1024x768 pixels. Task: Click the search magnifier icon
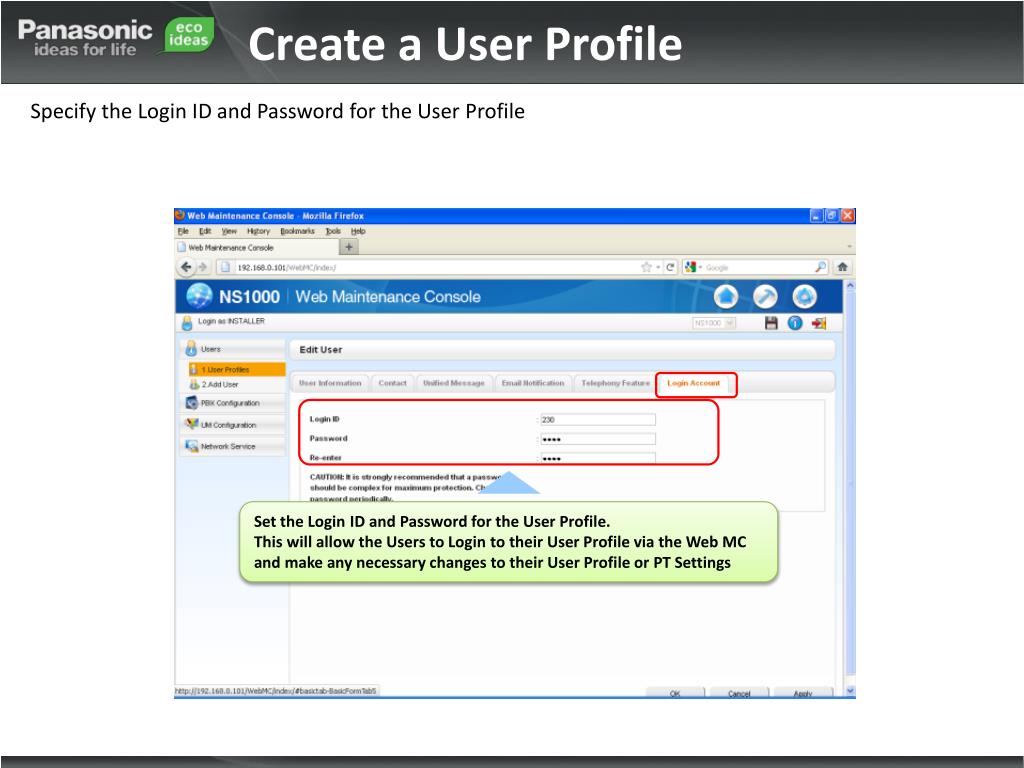pyautogui.click(x=820, y=266)
